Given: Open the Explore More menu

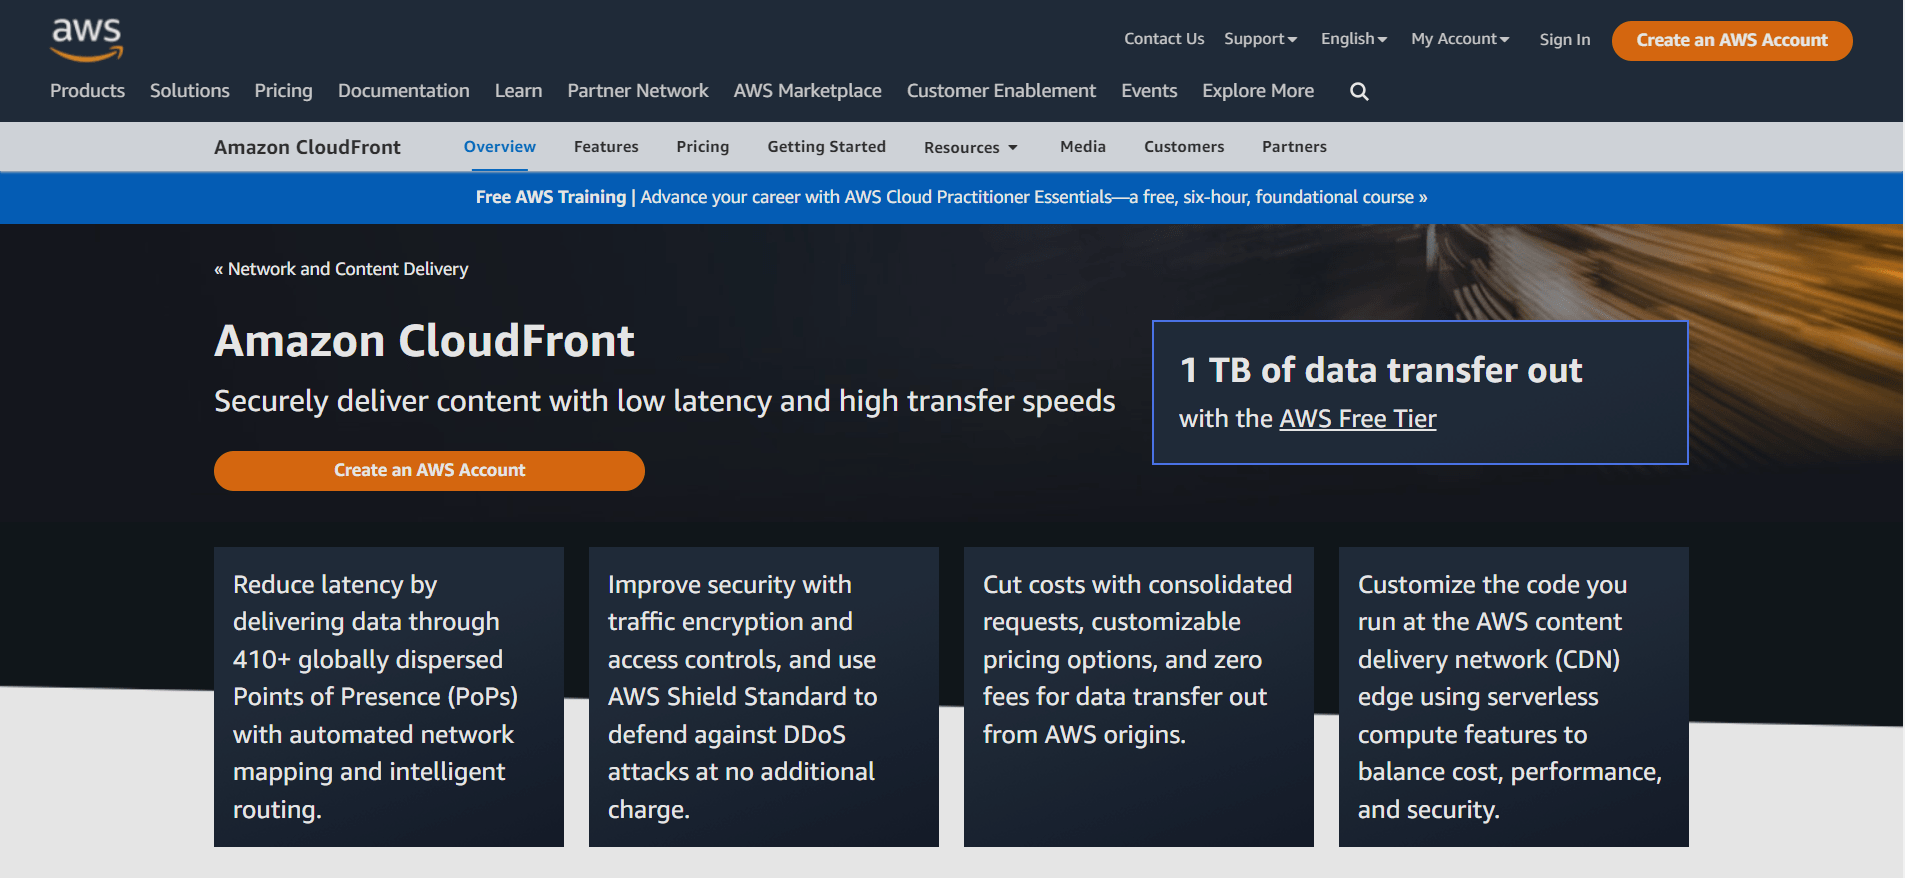Looking at the screenshot, I should [x=1258, y=91].
